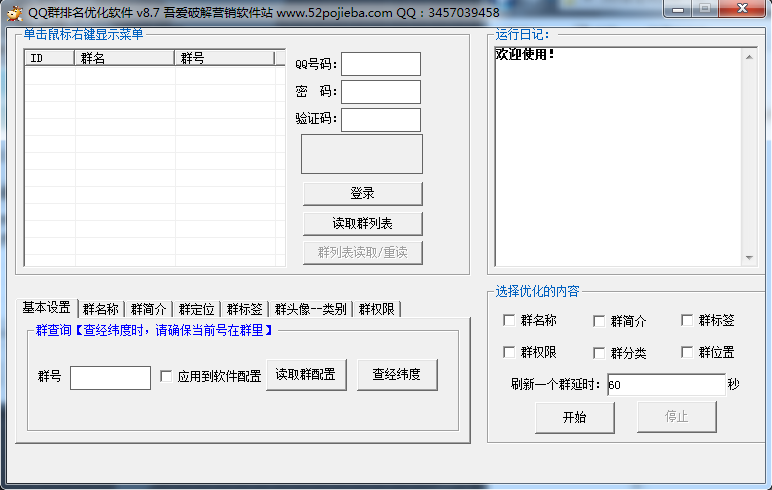Image resolution: width=772 pixels, height=490 pixels.
Task: Click the 验证码 input field
Action: click(381, 120)
